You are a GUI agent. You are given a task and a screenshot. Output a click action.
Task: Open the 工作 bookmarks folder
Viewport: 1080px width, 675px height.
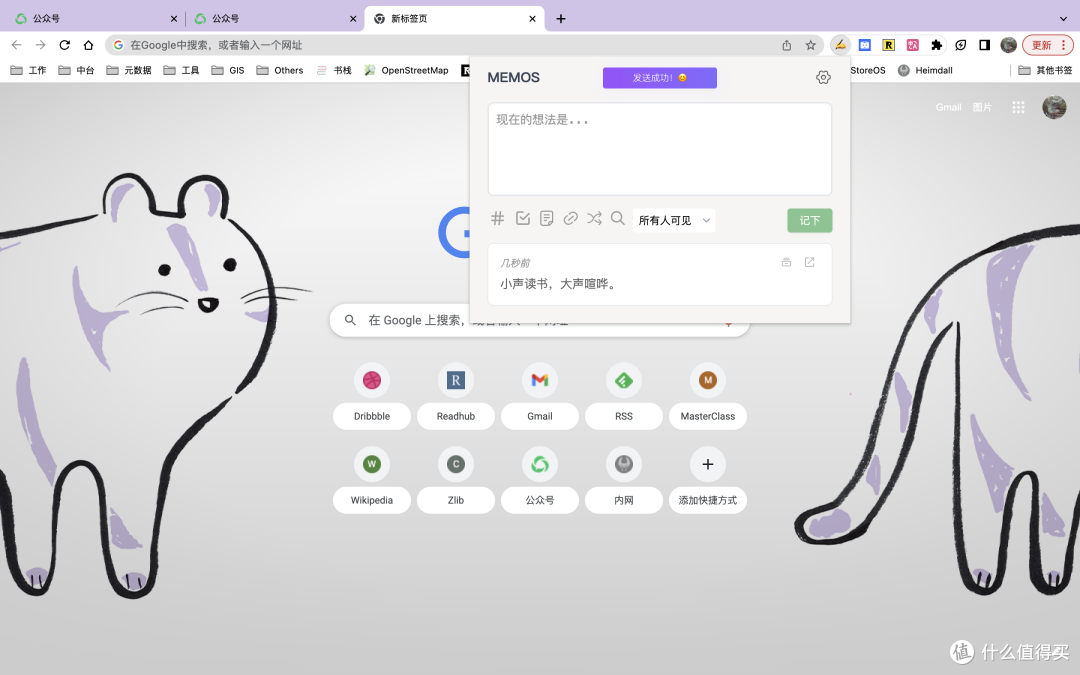(x=28, y=70)
